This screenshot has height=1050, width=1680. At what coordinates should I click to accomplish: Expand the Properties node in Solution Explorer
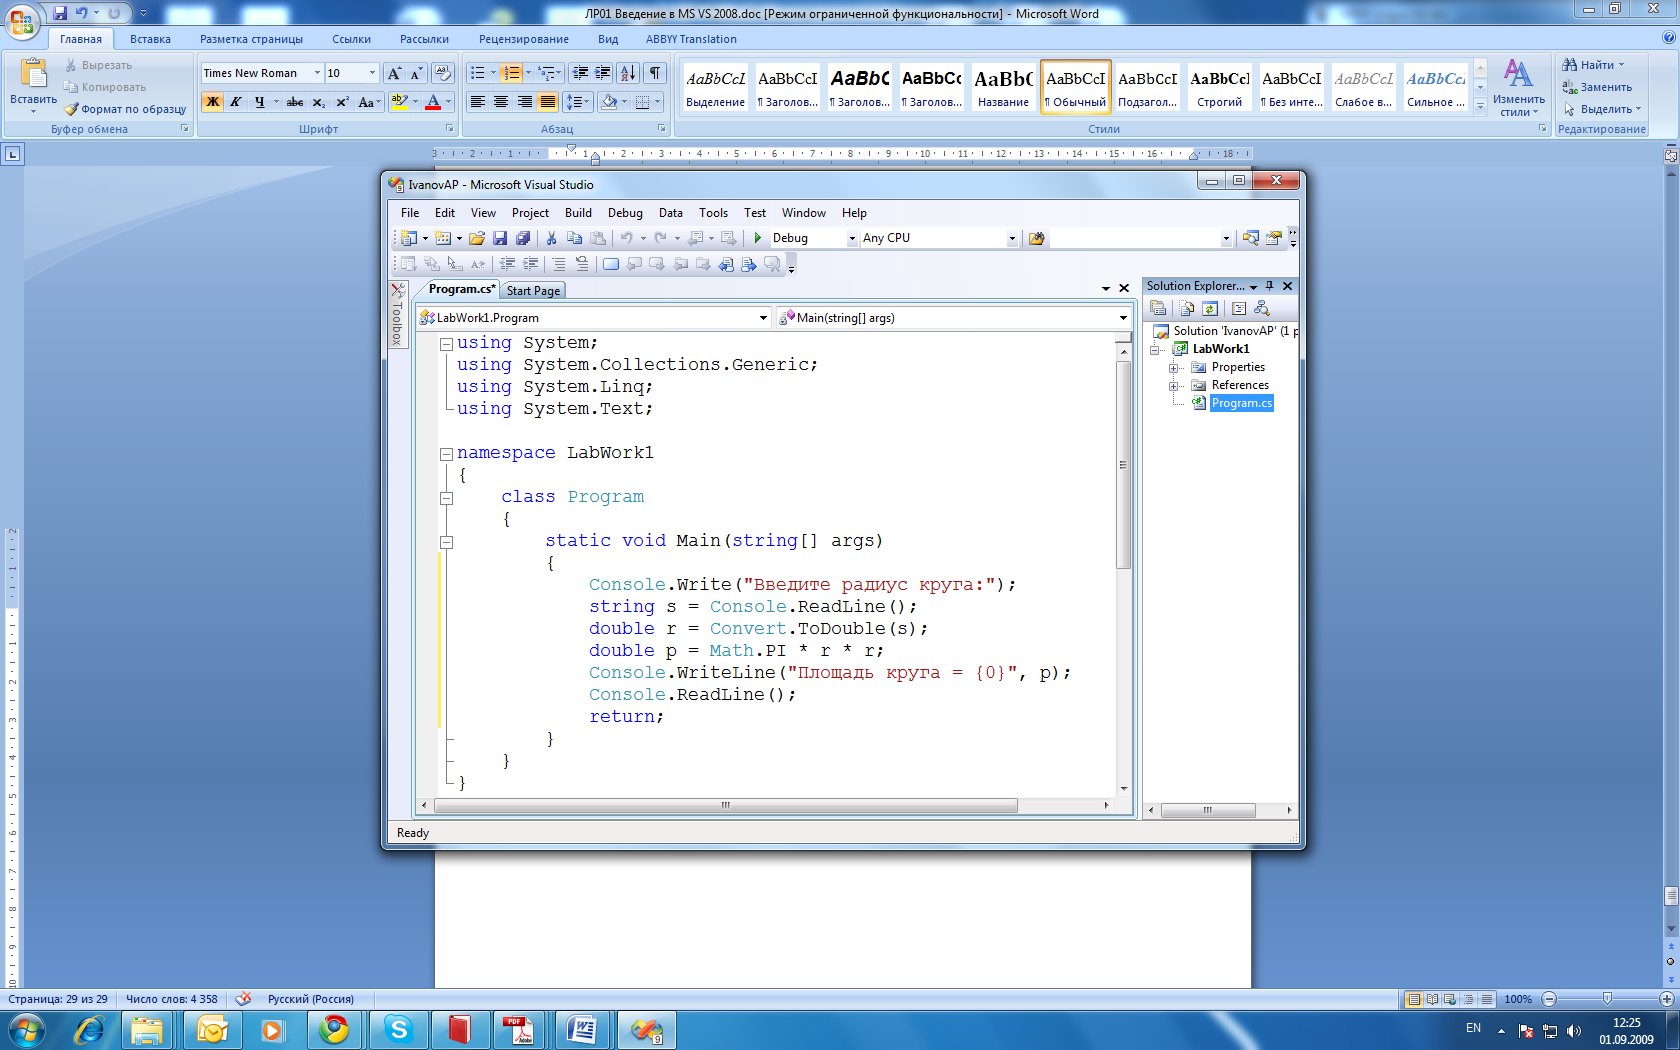(1174, 368)
